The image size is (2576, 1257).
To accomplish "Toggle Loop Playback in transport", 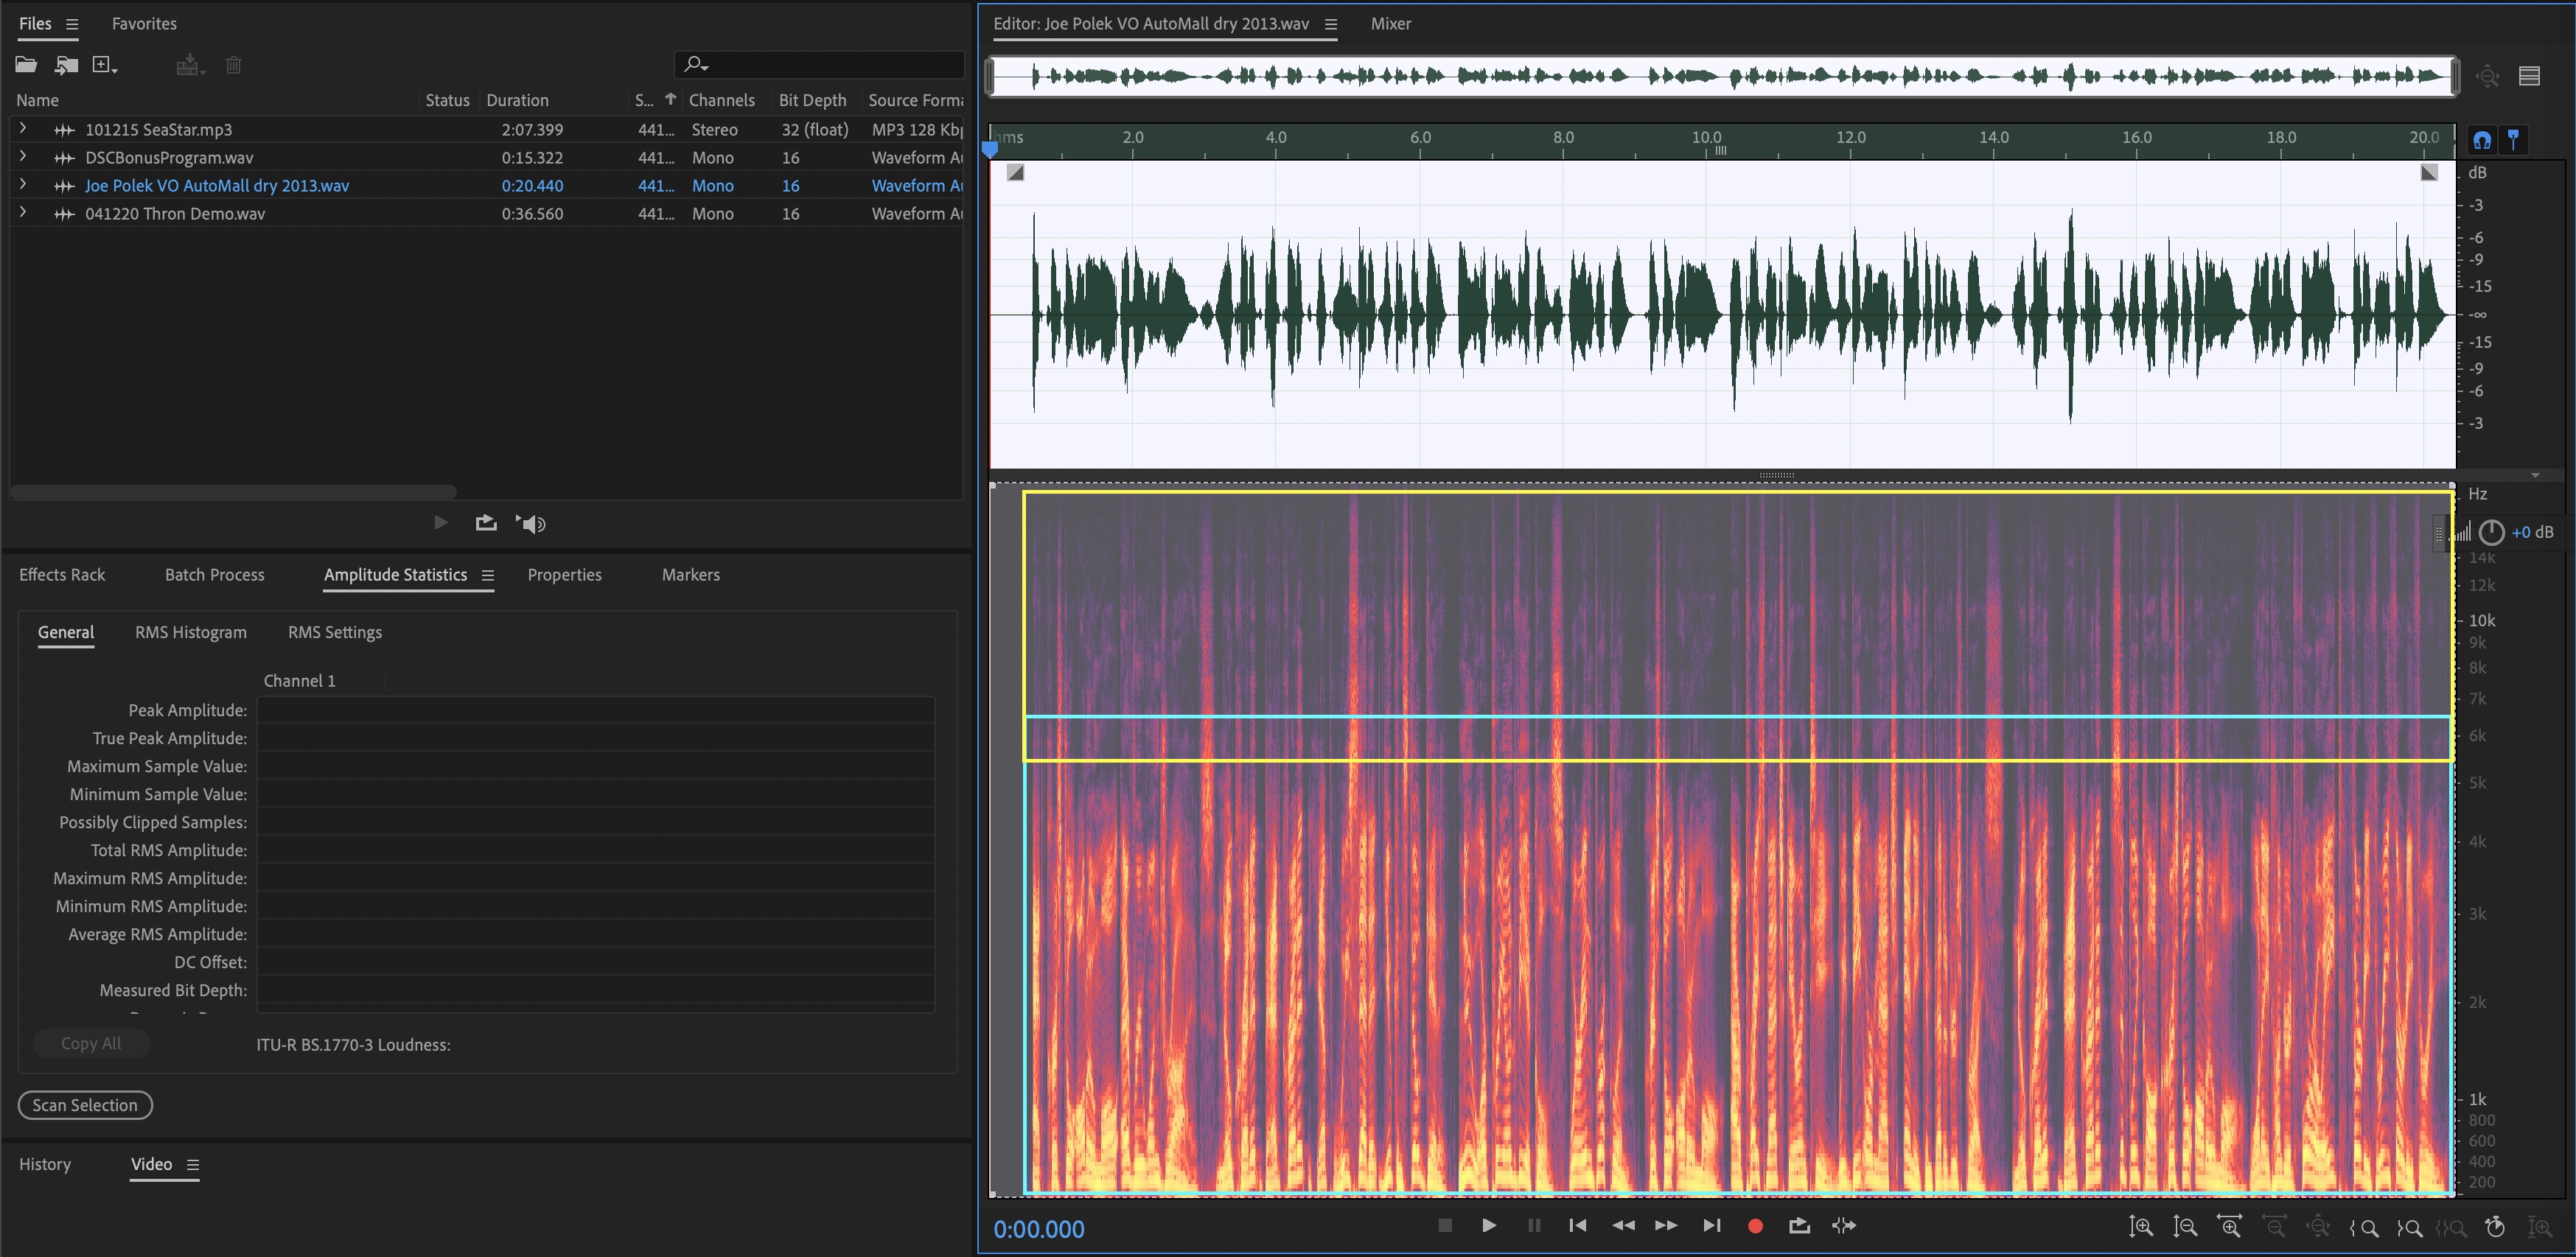I will 1799,1226.
